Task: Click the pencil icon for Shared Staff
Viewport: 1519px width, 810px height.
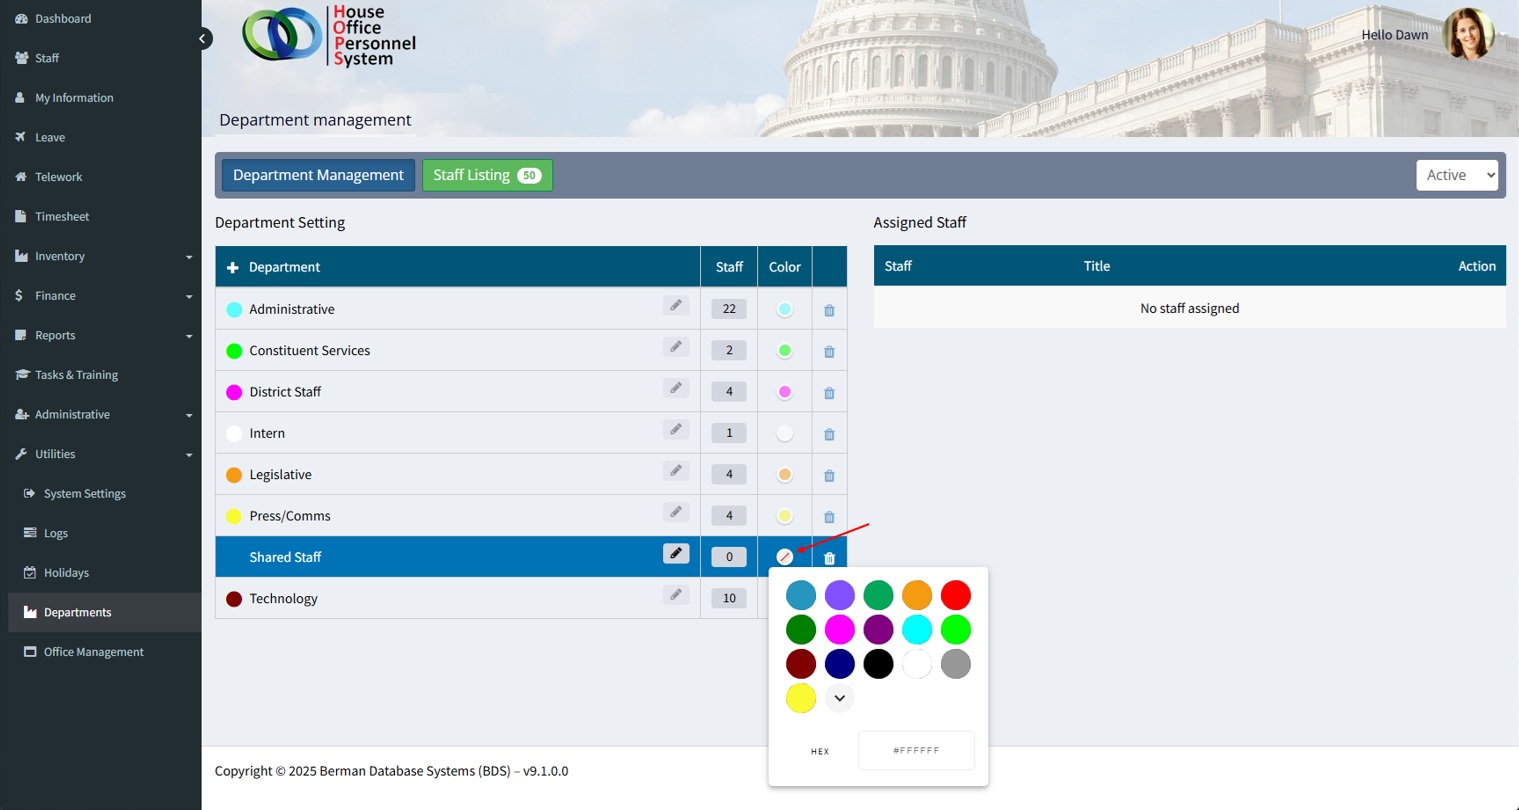Action: (676, 554)
